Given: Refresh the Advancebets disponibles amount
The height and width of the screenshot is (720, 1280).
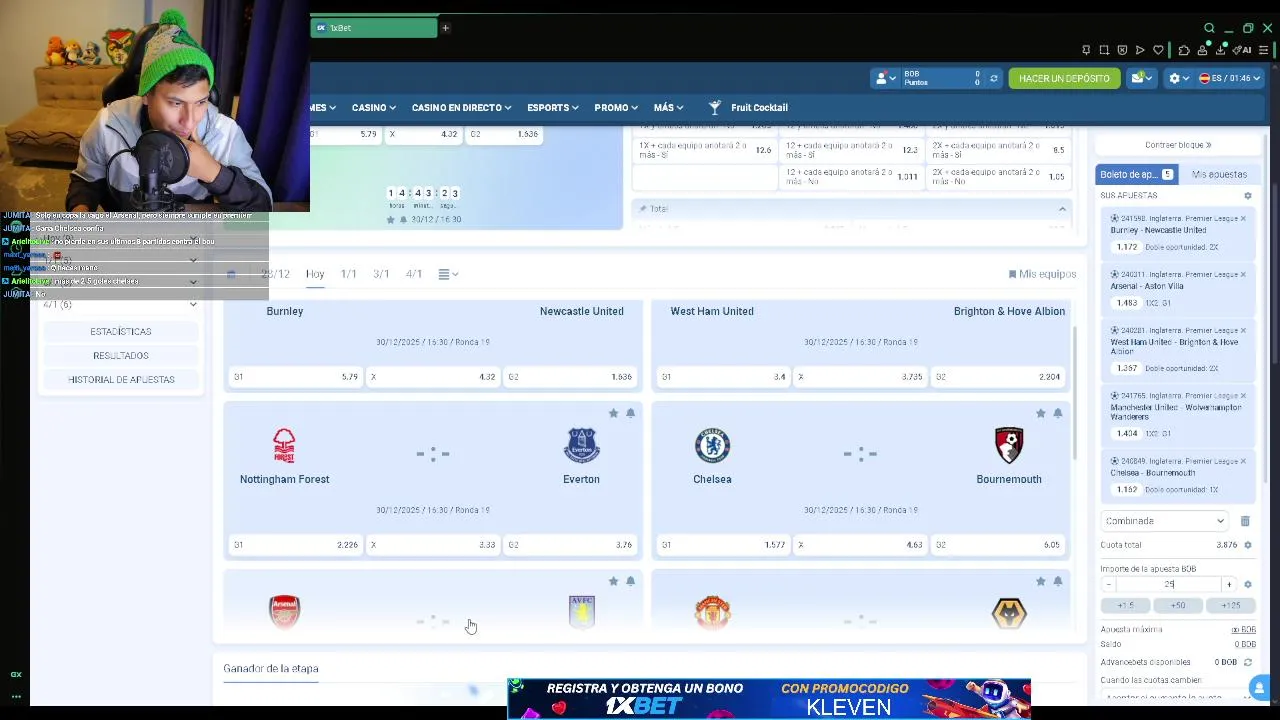Looking at the screenshot, I should click(1247, 662).
